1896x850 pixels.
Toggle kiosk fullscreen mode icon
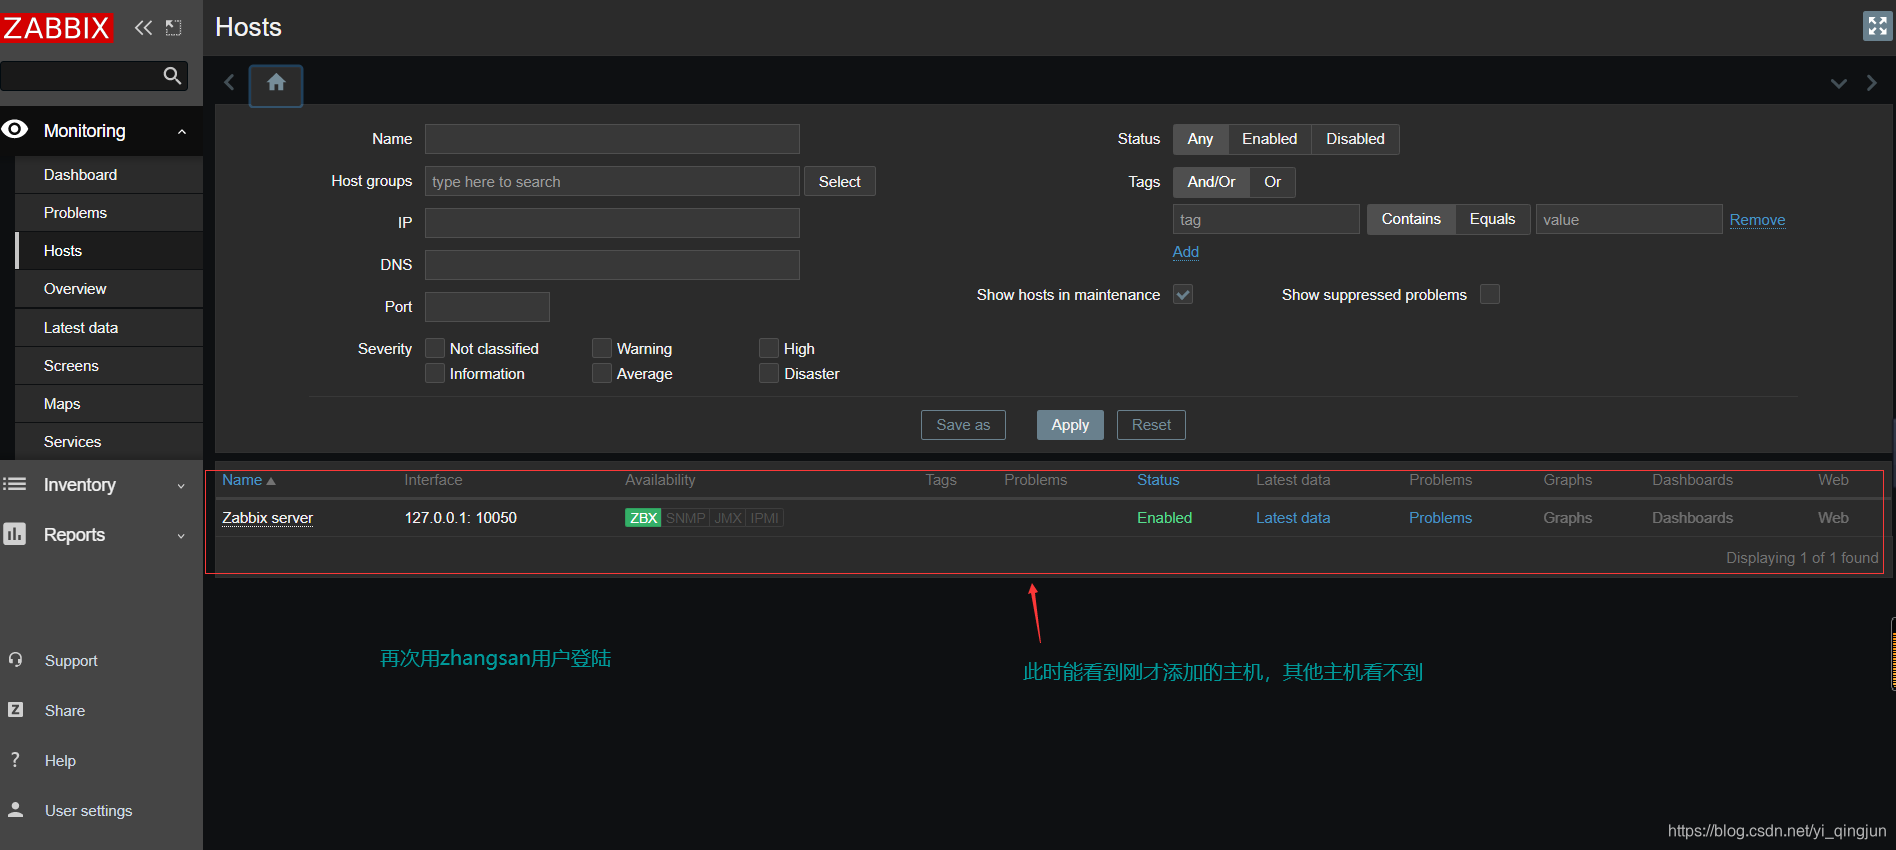pos(1877,26)
